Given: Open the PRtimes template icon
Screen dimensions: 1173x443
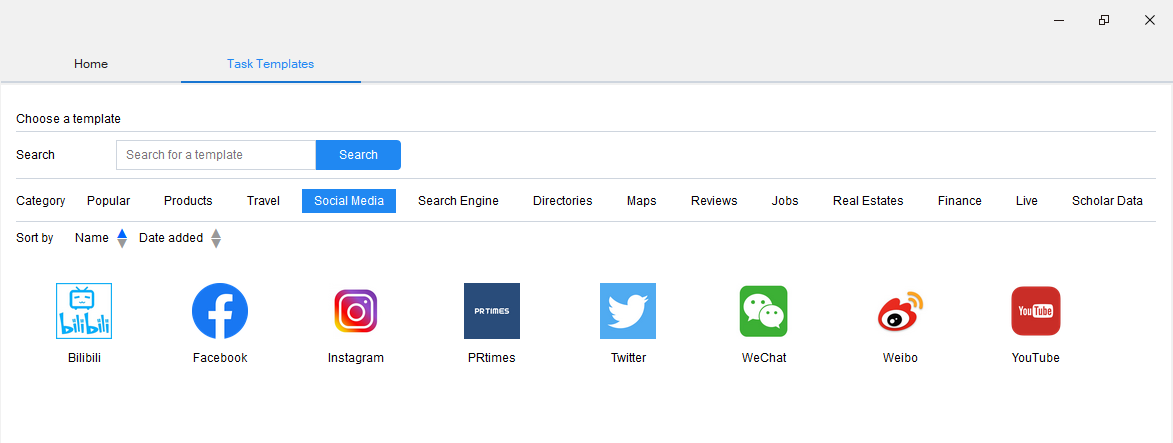Looking at the screenshot, I should pos(492,311).
